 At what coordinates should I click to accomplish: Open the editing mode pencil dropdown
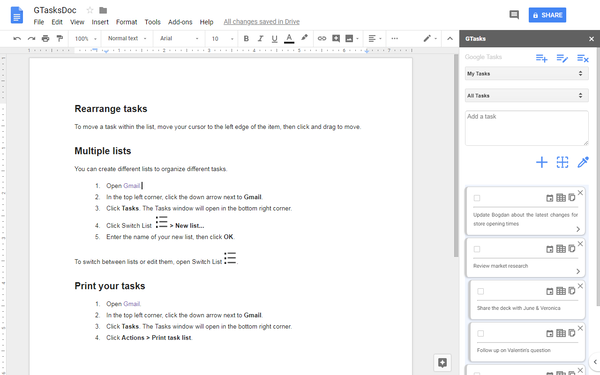click(x=430, y=38)
